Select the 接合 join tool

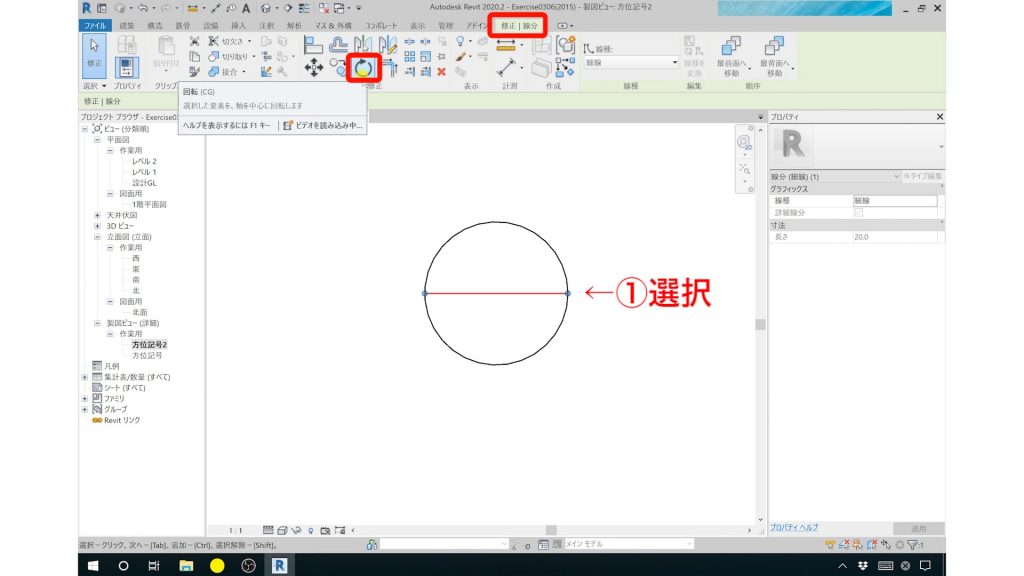click(x=214, y=72)
